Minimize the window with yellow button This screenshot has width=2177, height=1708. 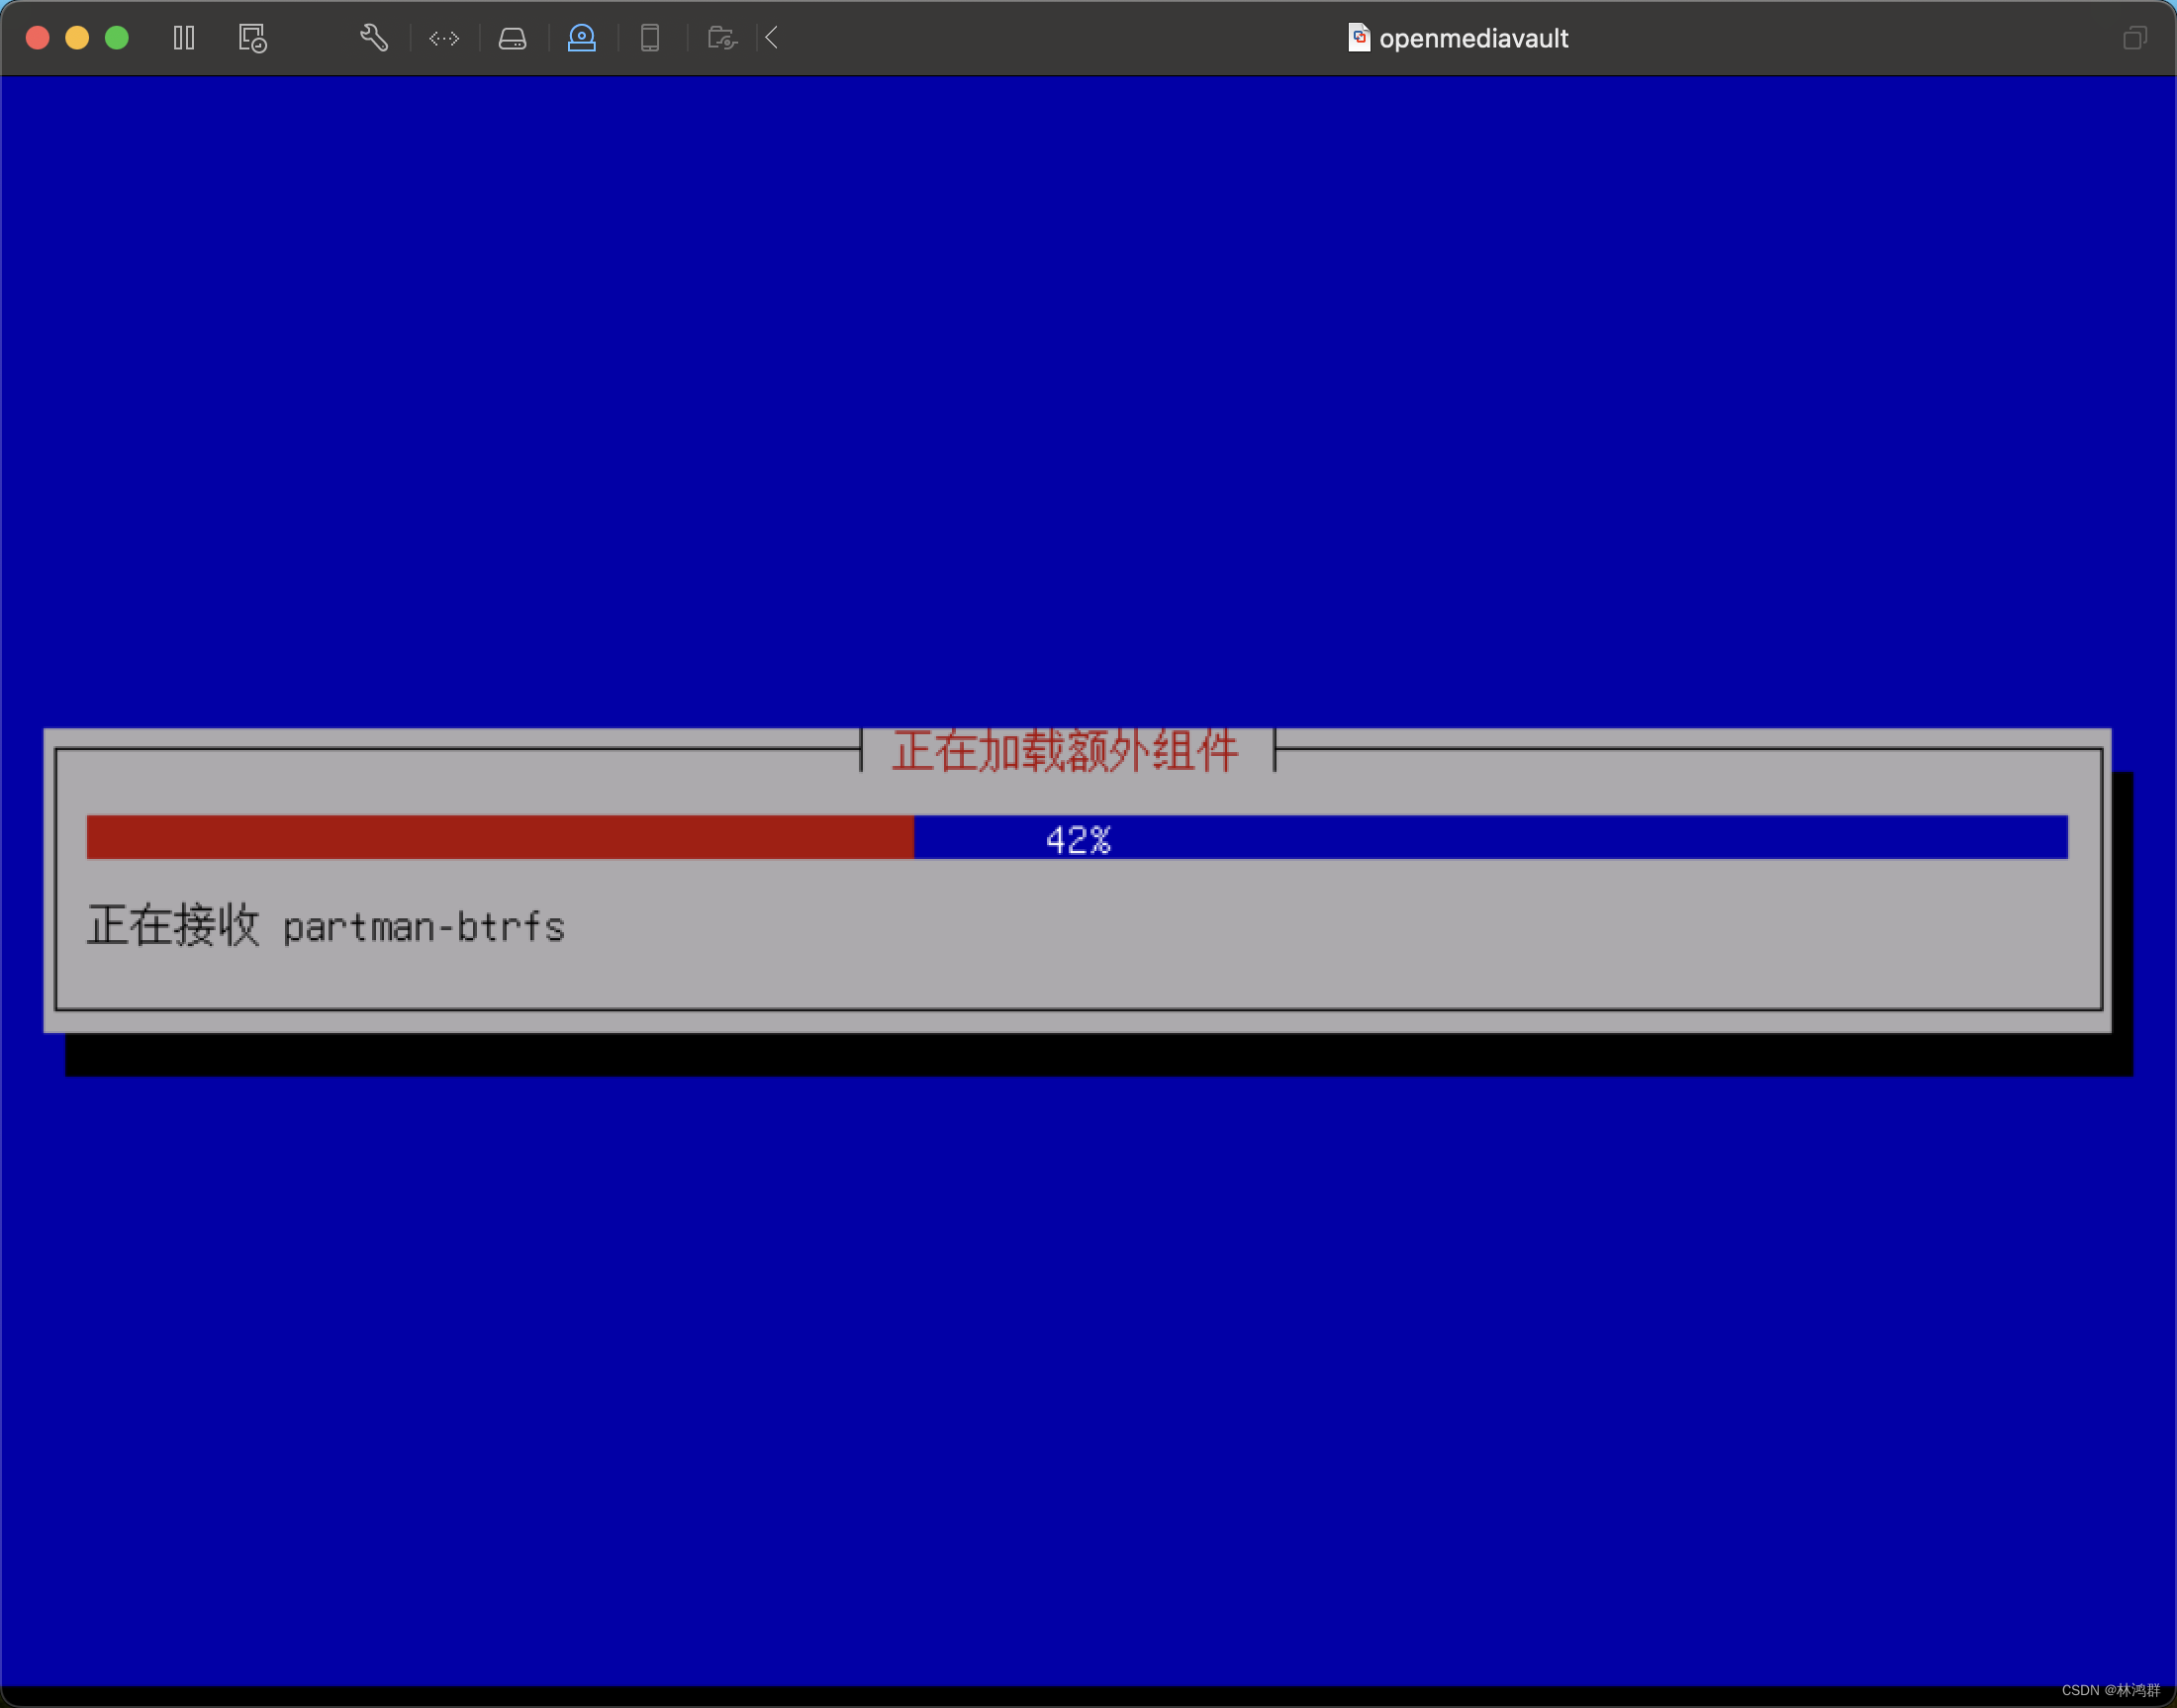77,38
